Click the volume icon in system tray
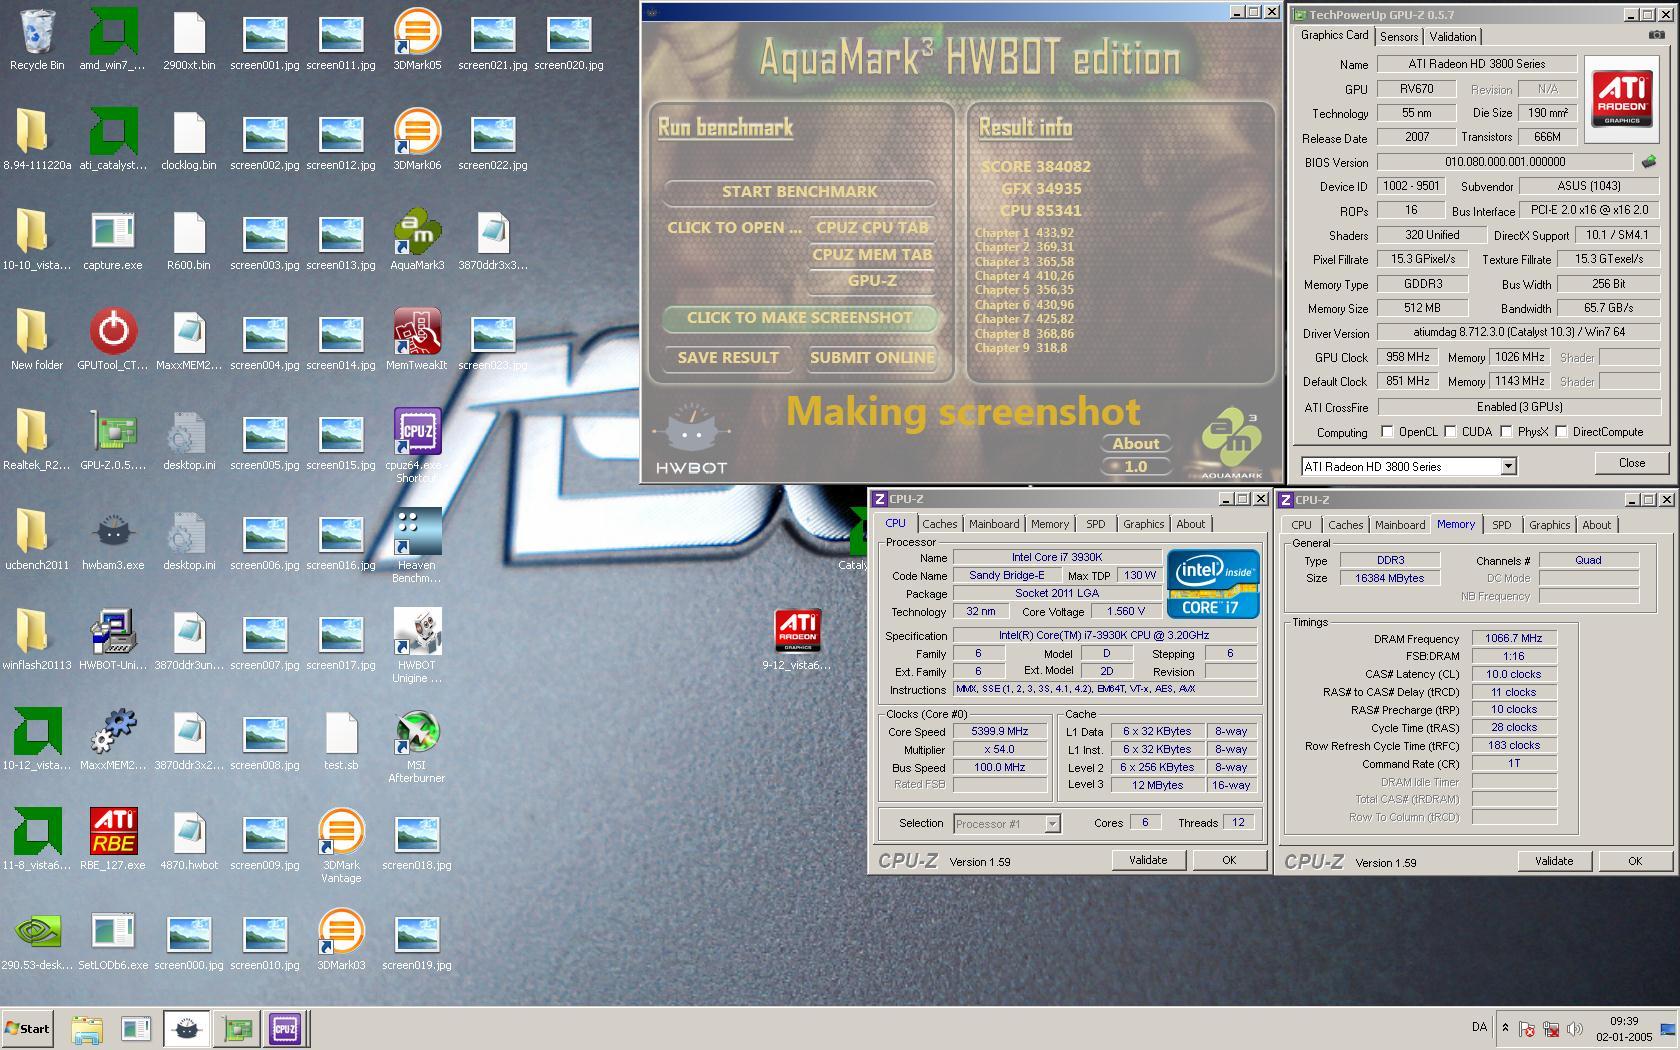 [1575, 1028]
